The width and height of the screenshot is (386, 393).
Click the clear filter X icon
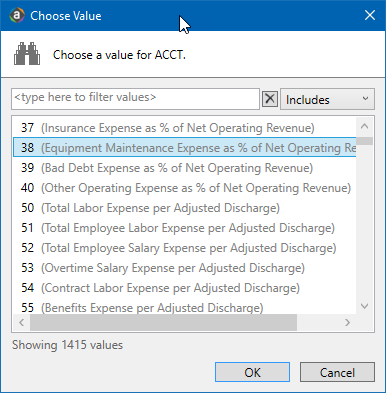270,99
